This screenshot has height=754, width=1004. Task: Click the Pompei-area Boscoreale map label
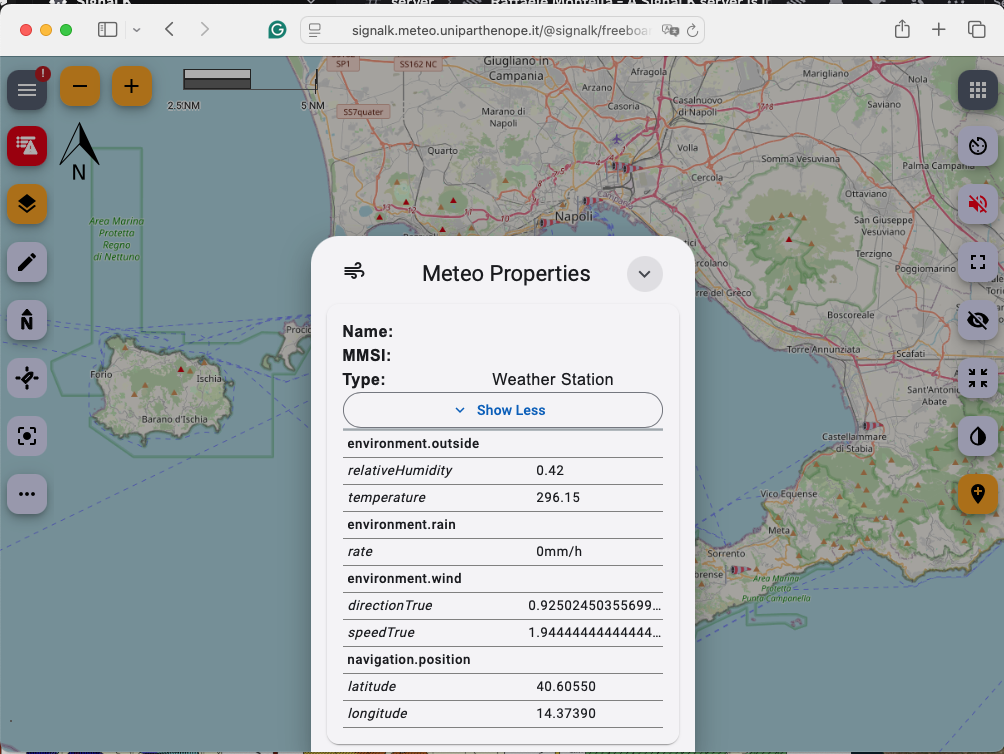coord(850,315)
